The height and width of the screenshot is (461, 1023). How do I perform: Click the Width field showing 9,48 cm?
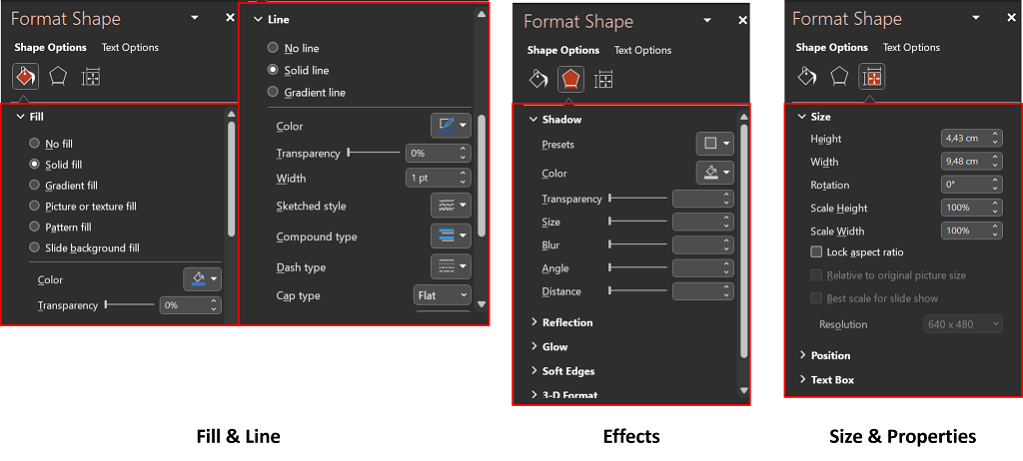(971, 161)
